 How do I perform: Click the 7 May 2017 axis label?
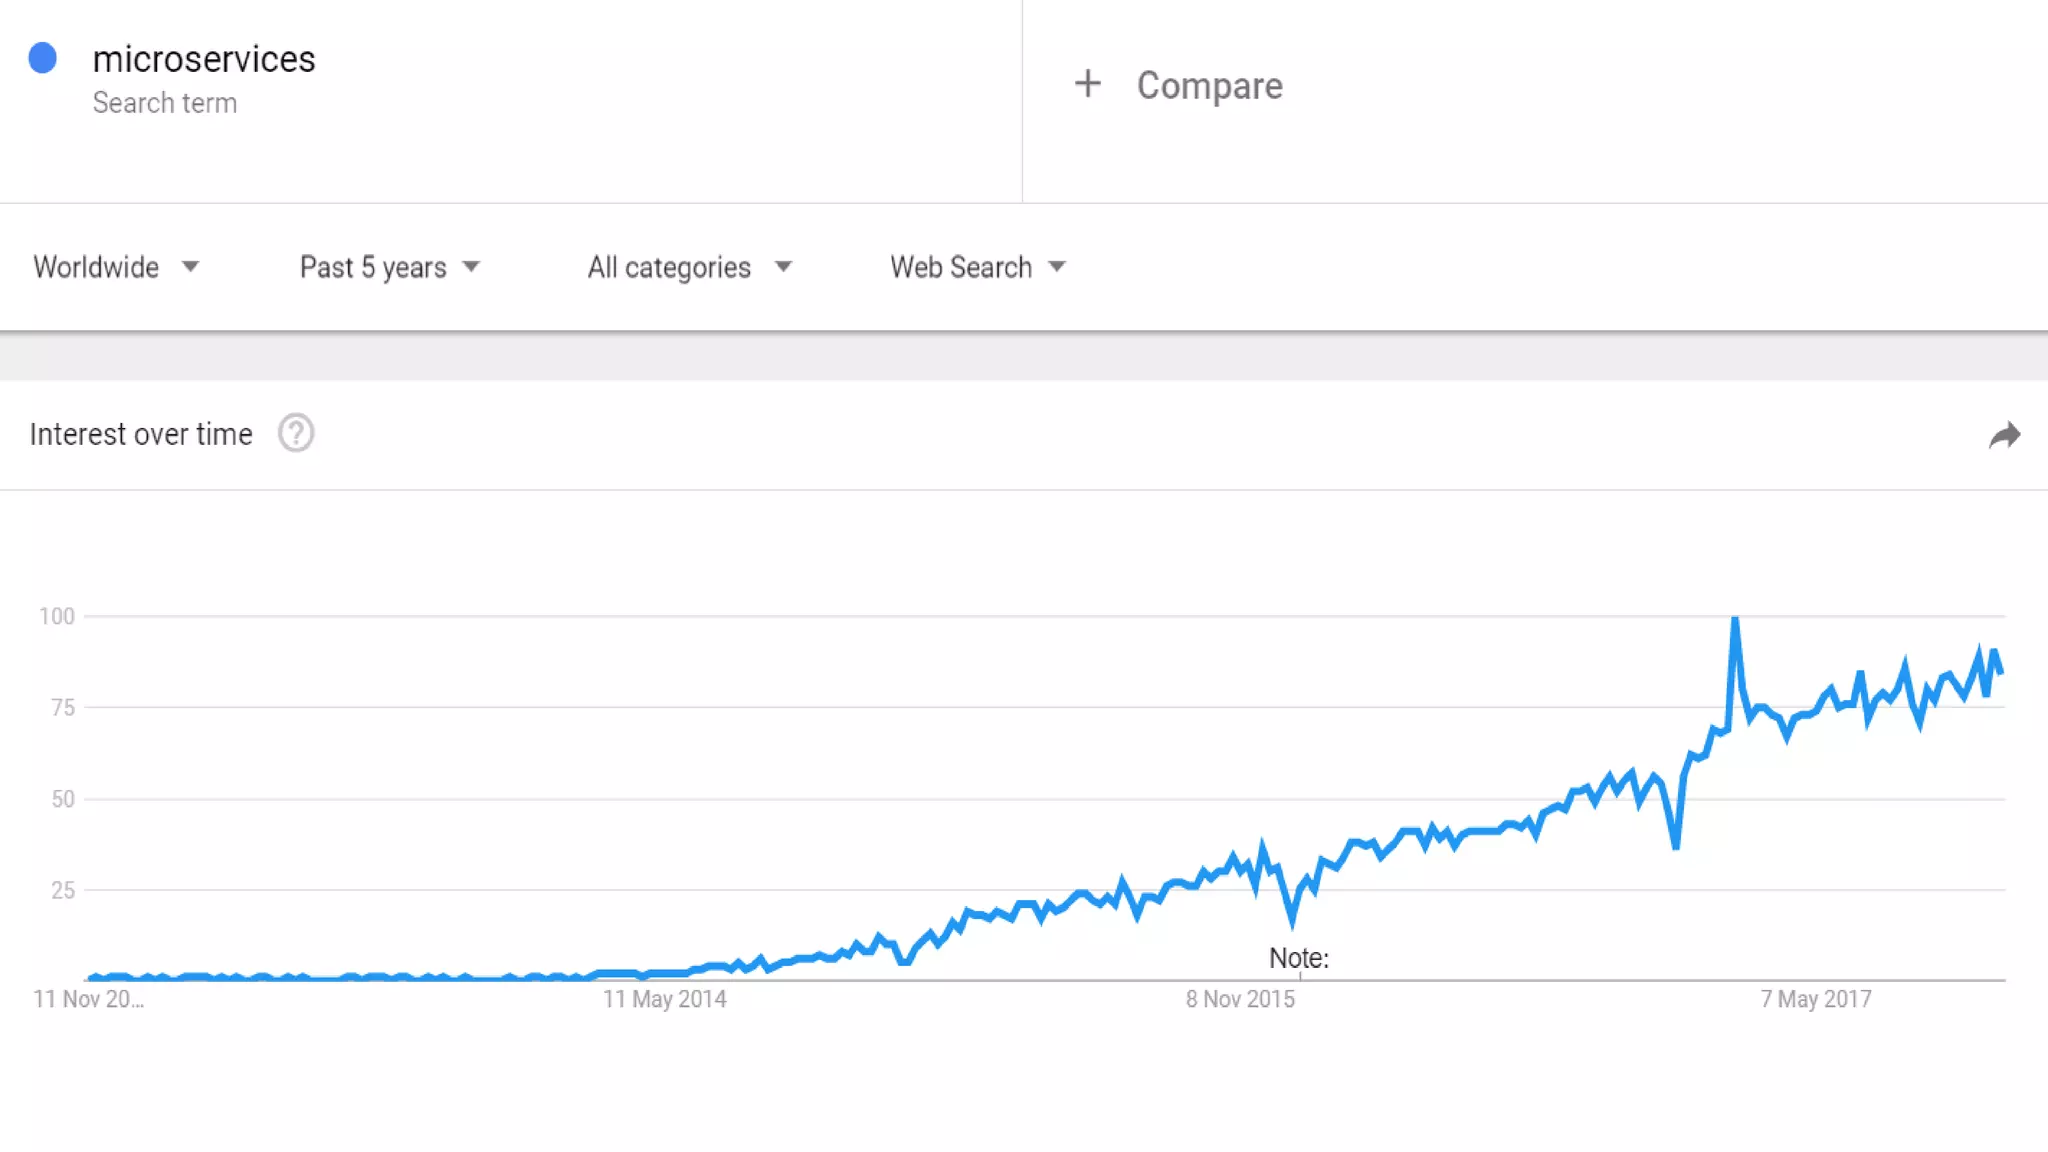pos(1816,999)
